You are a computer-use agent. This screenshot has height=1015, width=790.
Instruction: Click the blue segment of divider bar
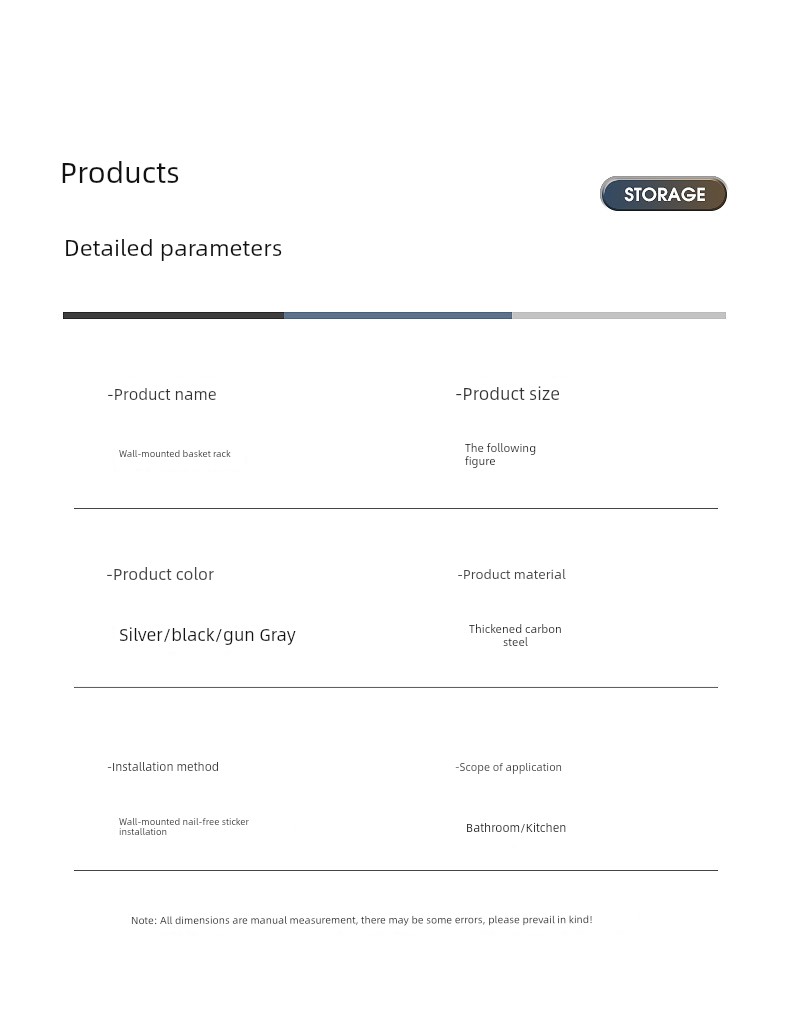coord(398,315)
